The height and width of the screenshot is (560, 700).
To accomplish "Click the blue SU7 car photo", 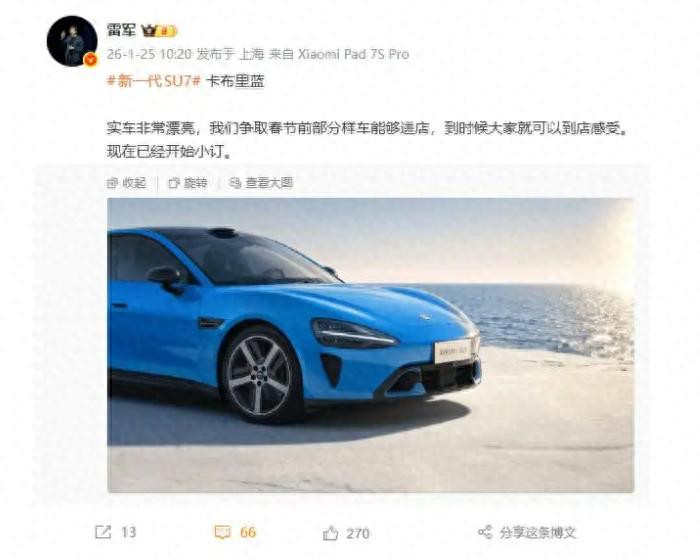I will click(x=371, y=345).
